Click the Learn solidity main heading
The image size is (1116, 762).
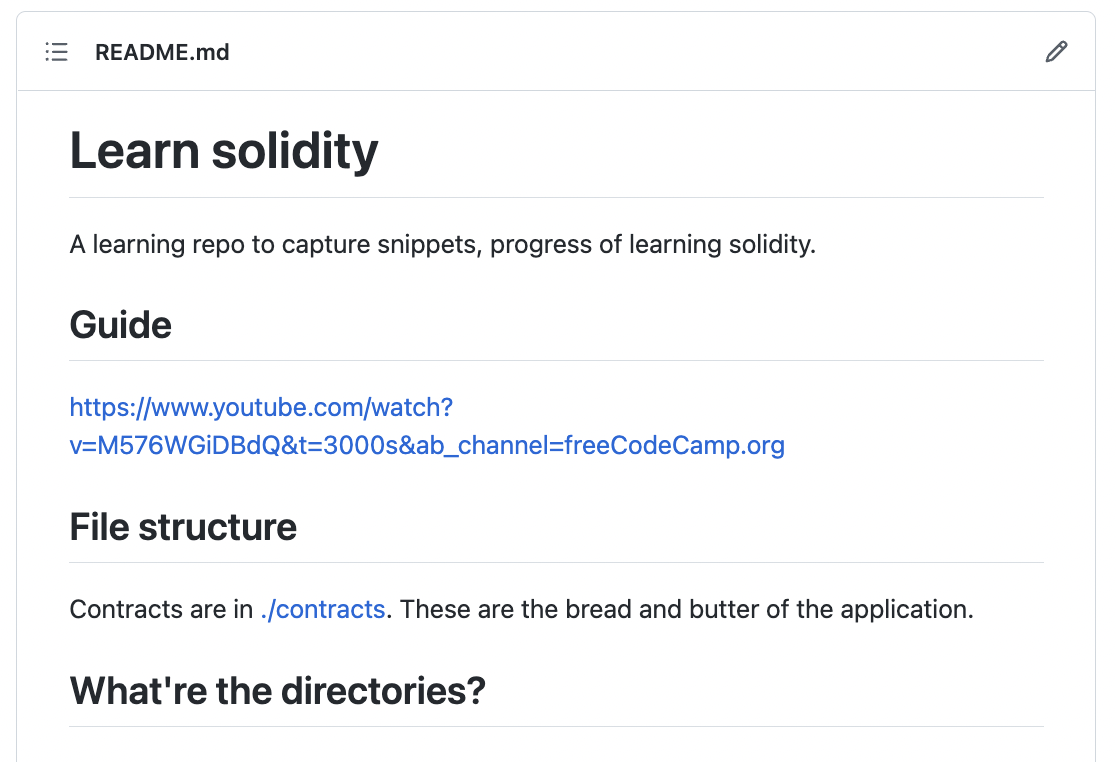(223, 152)
